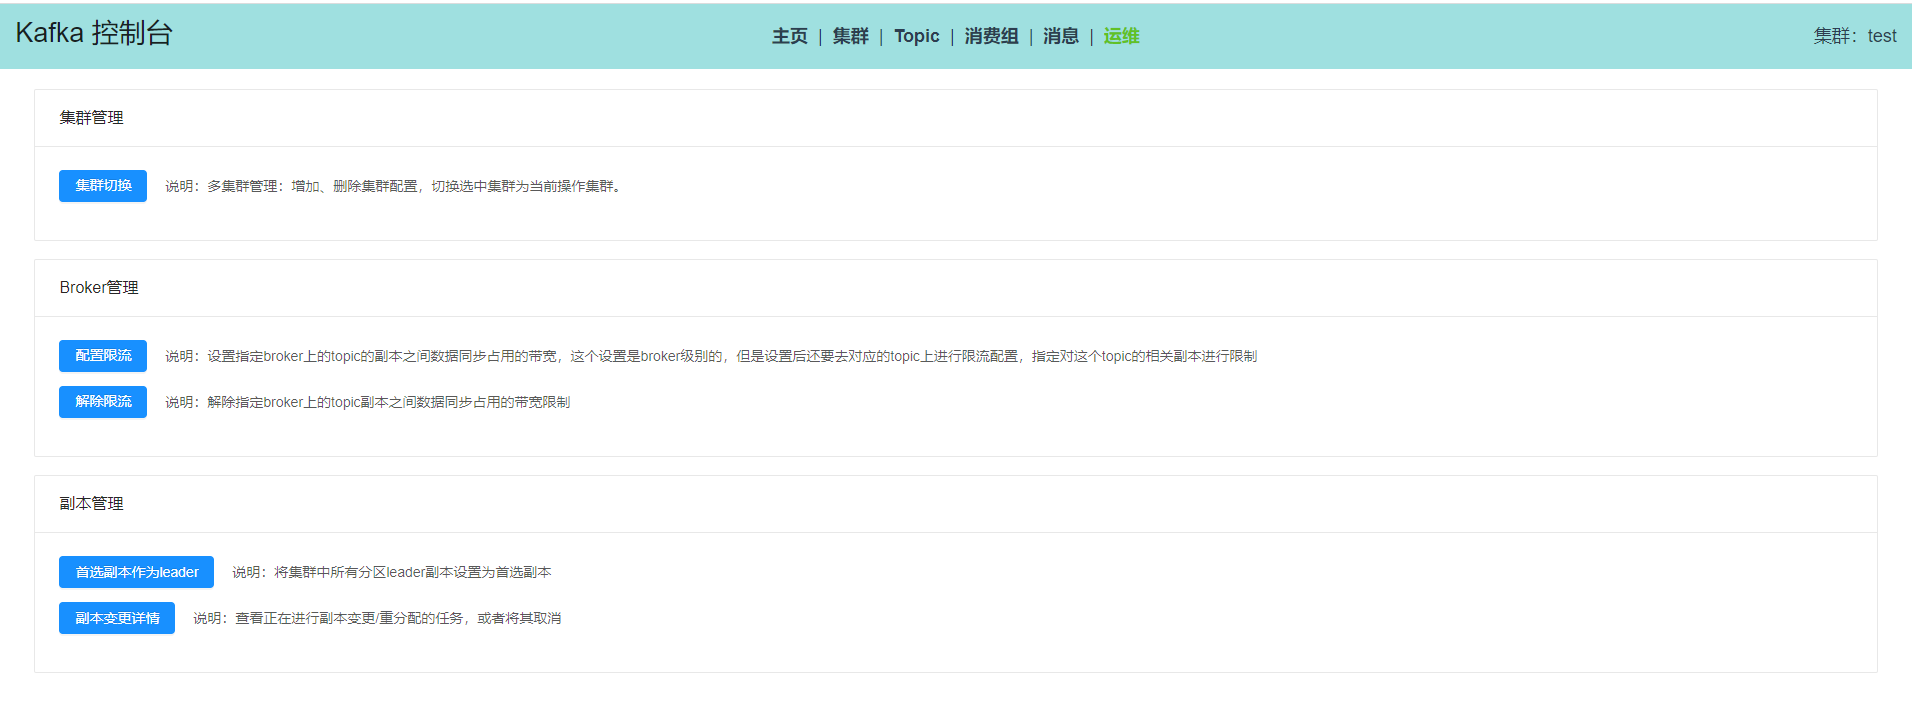The image size is (1912, 714).
Task: Open the 集群 page from the top navigation
Action: point(850,36)
